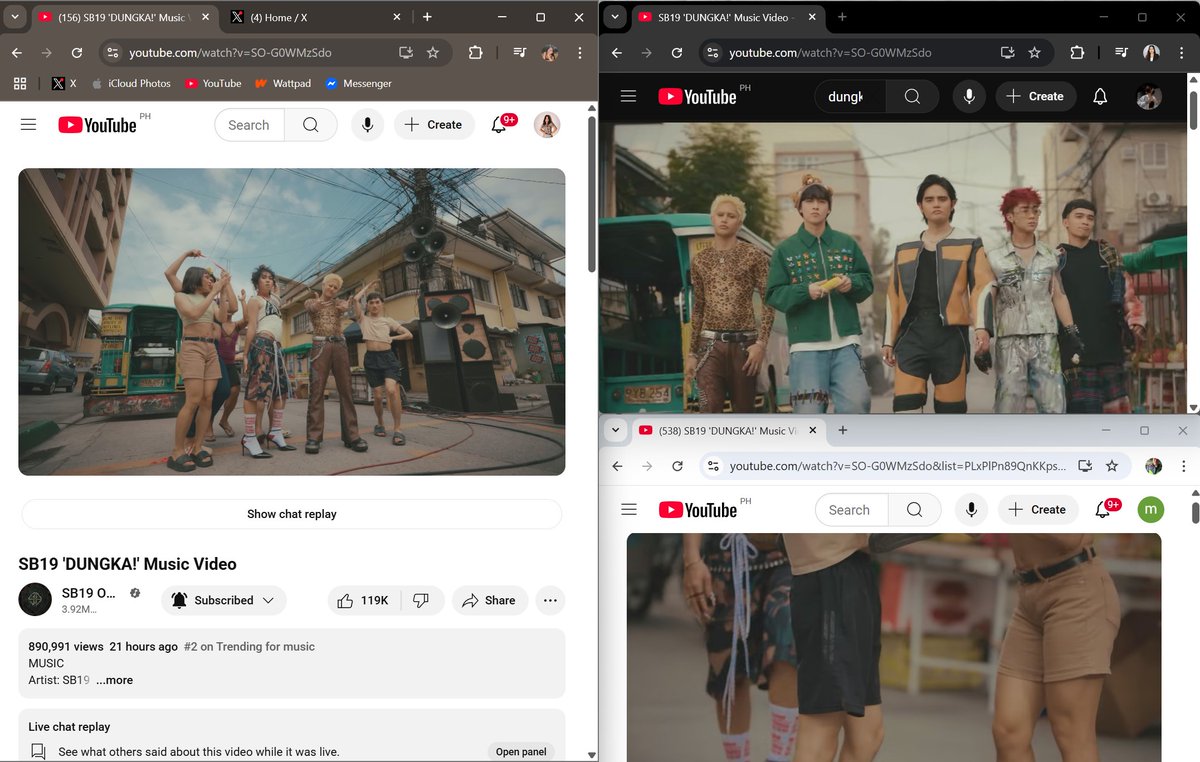Open new tab in top-right window
Image resolution: width=1200 pixels, height=762 pixels.
coord(842,17)
